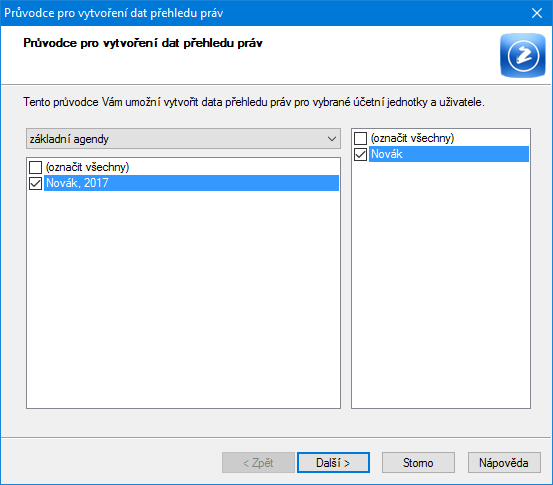Viewport: 553px width, 485px height.
Task: Uncheck the Novák, 2017 checkbox
Action: (35, 183)
